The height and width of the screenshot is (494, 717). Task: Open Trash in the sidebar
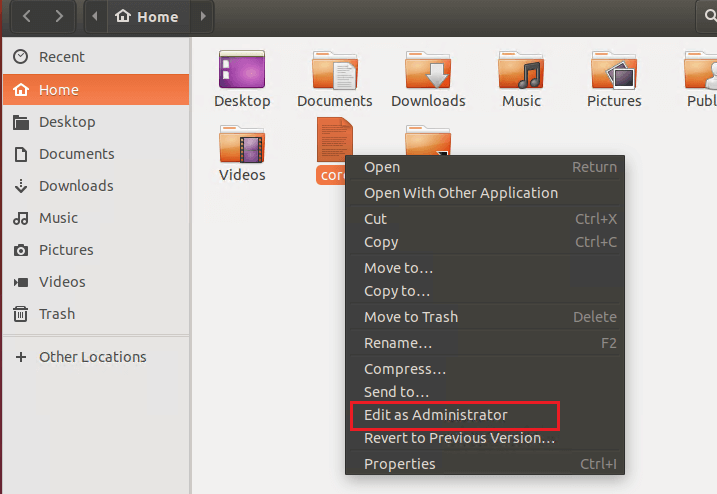point(56,314)
